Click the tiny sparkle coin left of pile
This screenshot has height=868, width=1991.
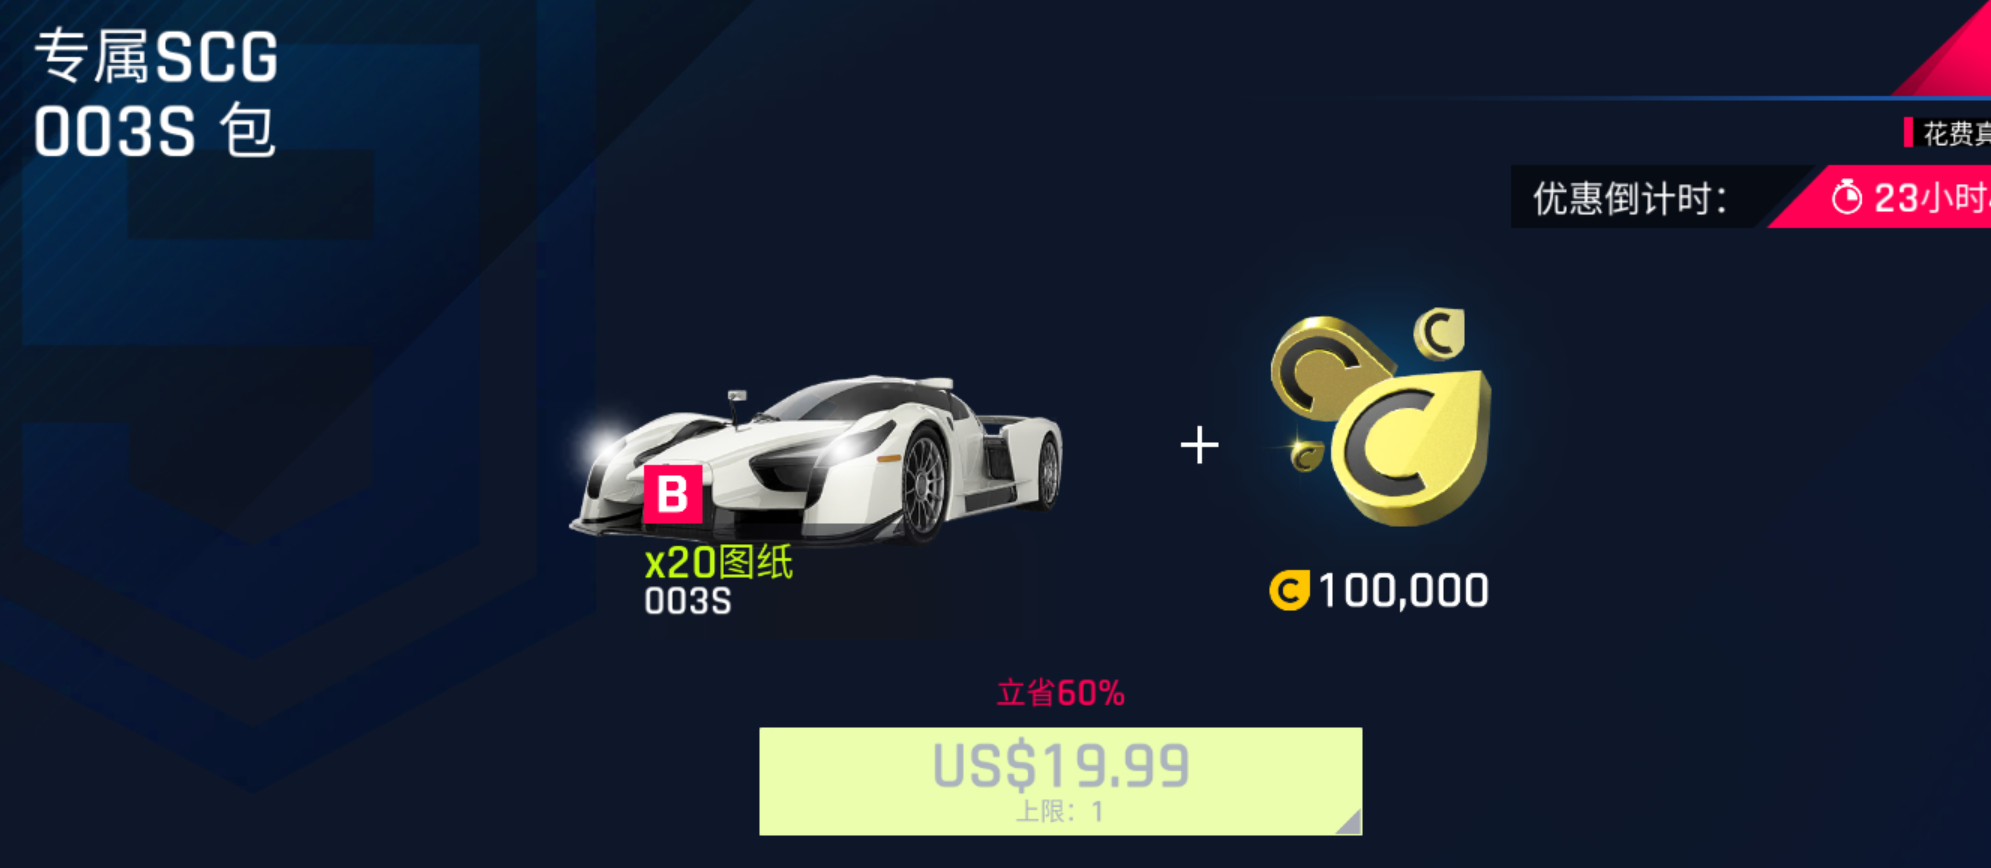click(x=1304, y=456)
